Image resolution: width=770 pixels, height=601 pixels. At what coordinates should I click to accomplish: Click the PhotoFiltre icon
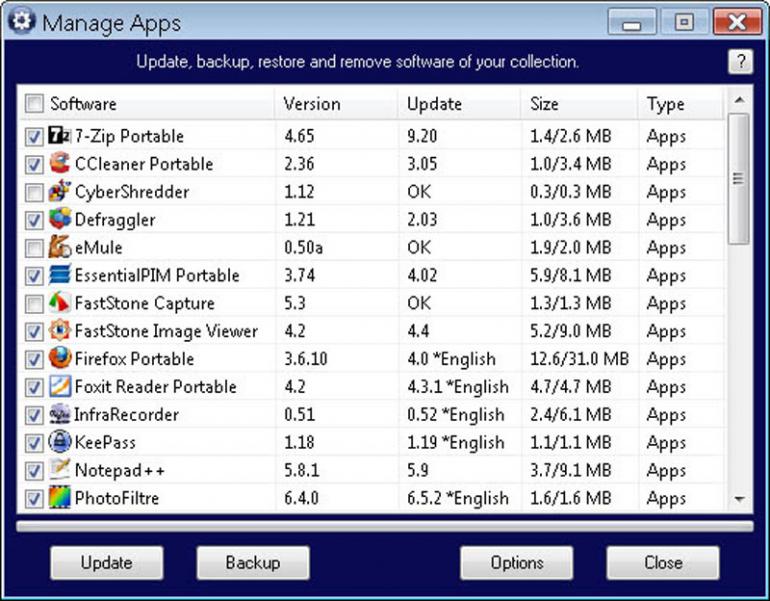(x=59, y=498)
